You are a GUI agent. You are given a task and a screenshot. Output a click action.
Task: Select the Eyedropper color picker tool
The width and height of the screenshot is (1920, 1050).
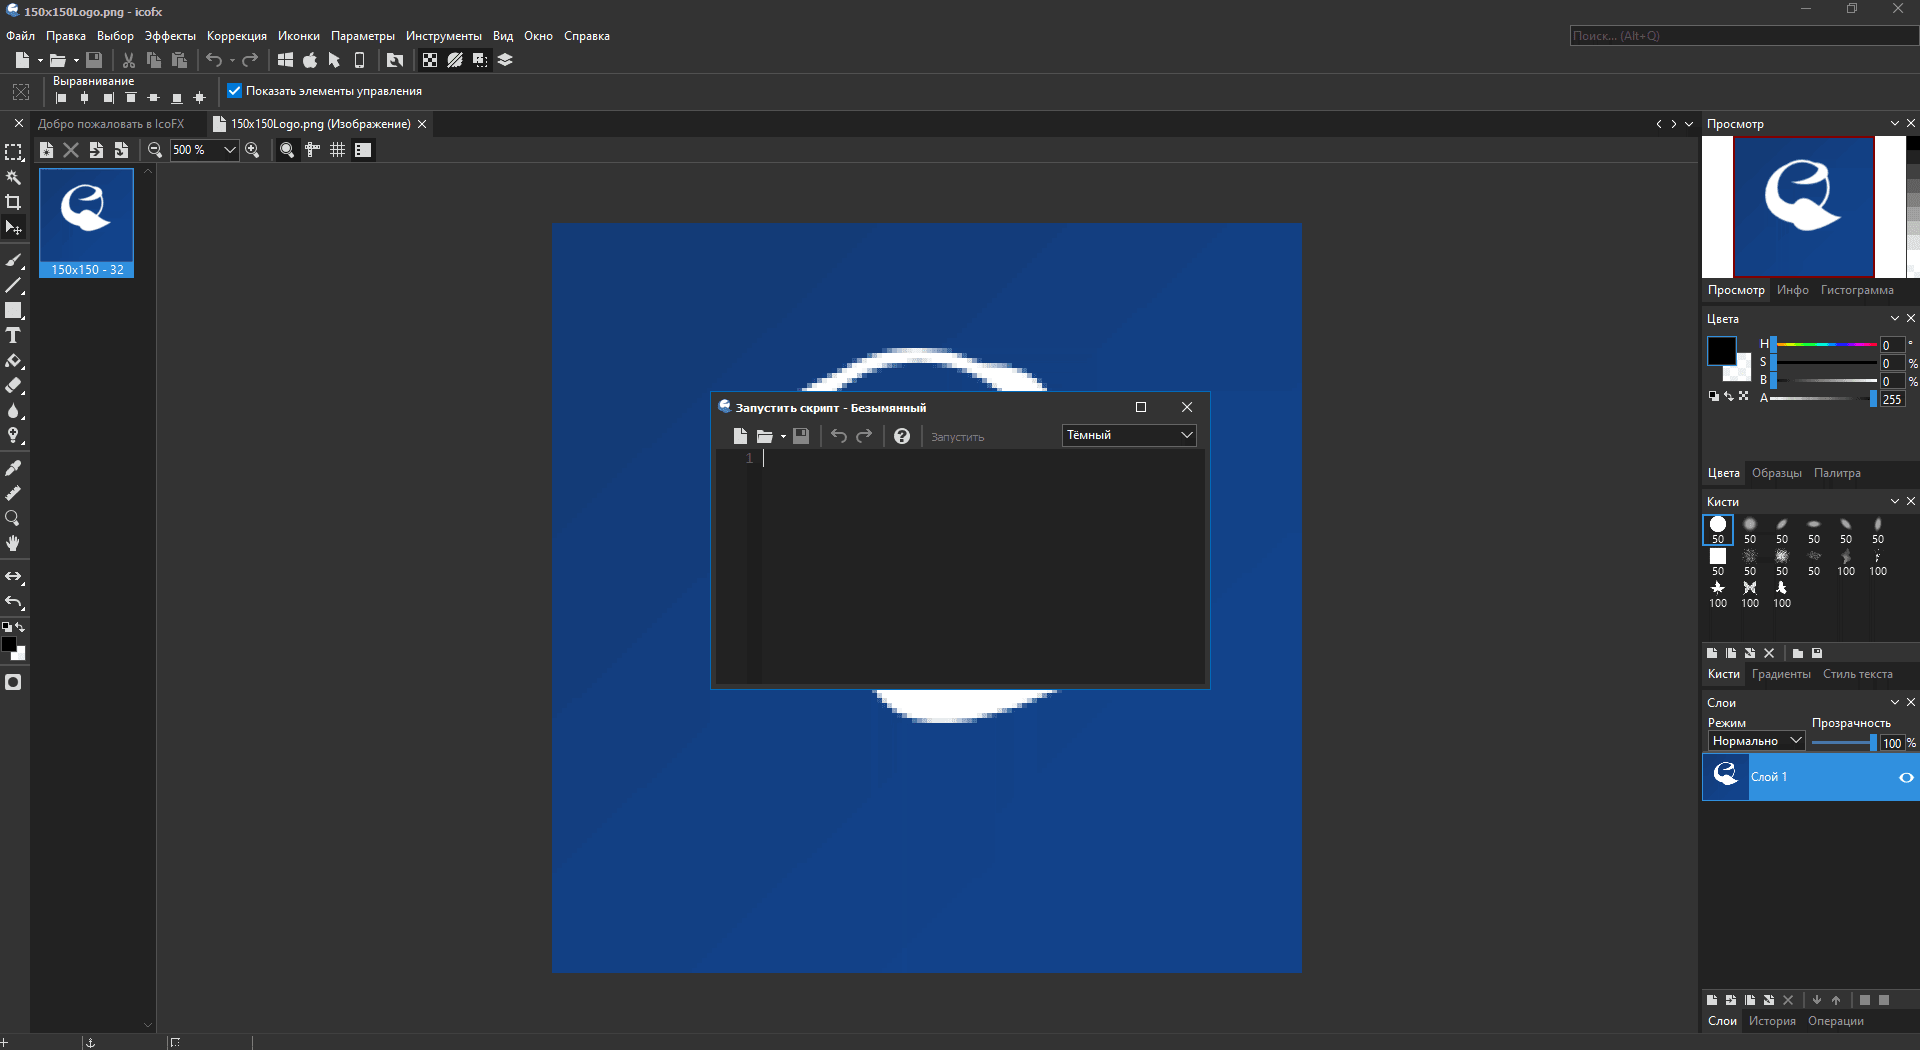point(13,468)
